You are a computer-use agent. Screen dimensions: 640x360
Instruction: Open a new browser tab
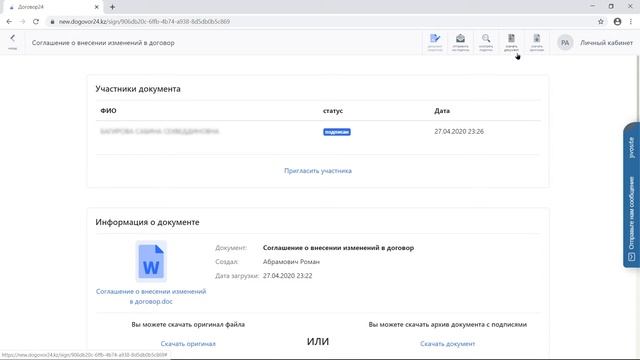(x=112, y=7)
